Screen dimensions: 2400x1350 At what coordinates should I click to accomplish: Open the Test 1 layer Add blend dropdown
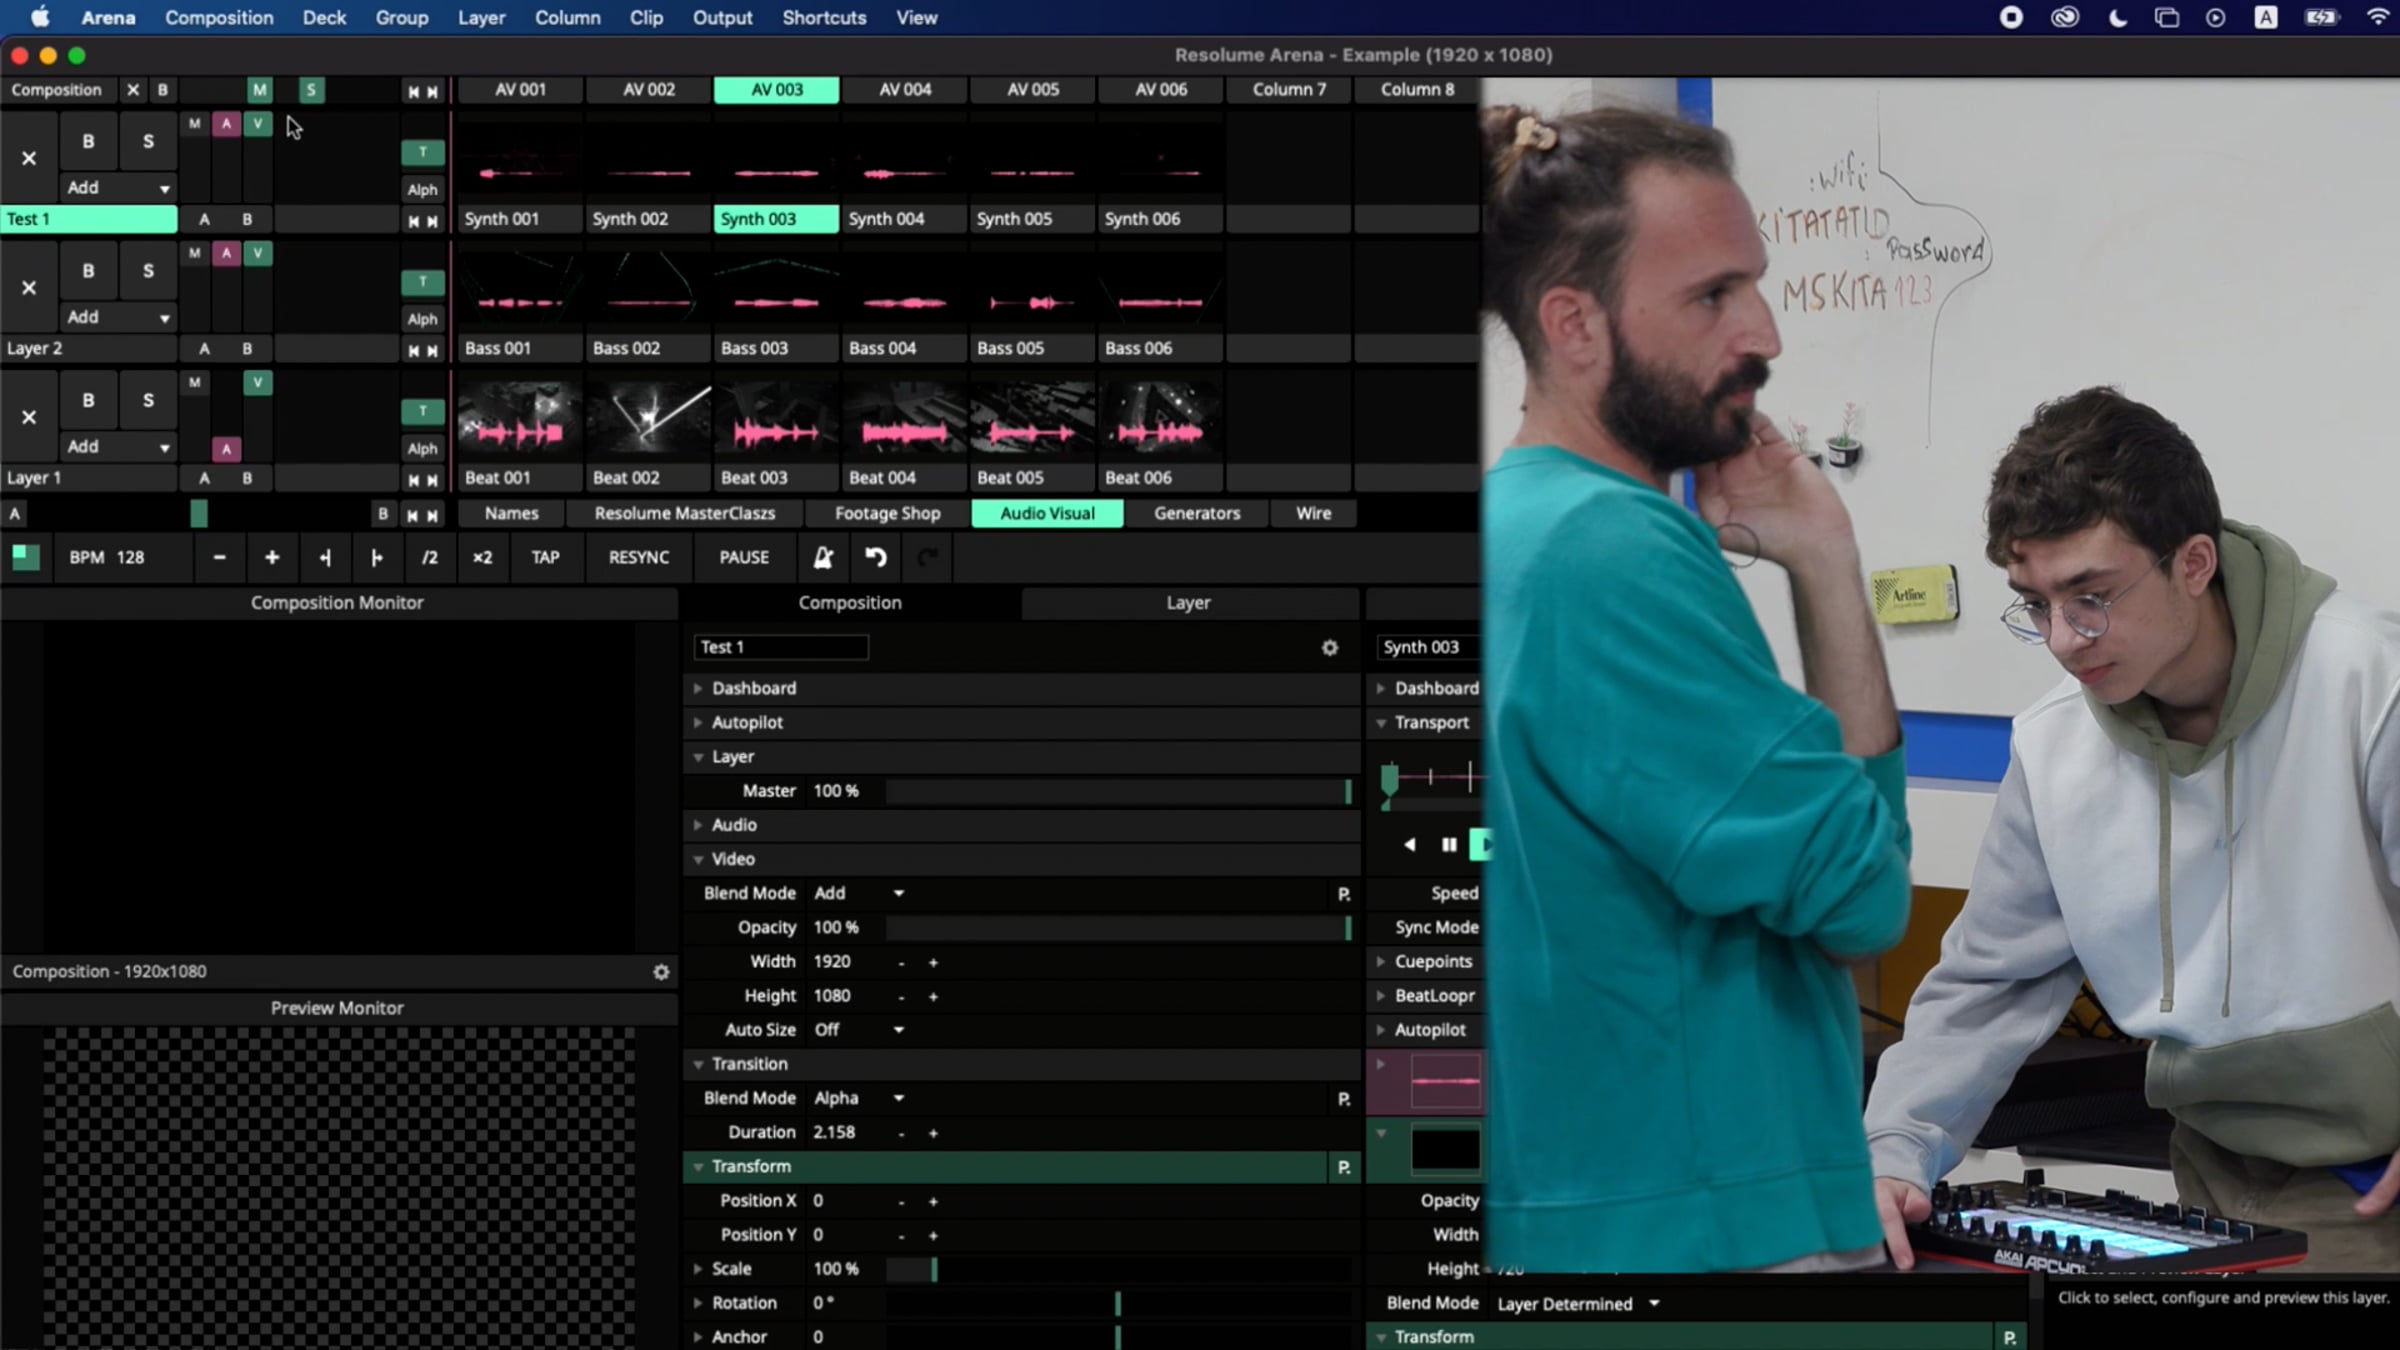(x=117, y=187)
